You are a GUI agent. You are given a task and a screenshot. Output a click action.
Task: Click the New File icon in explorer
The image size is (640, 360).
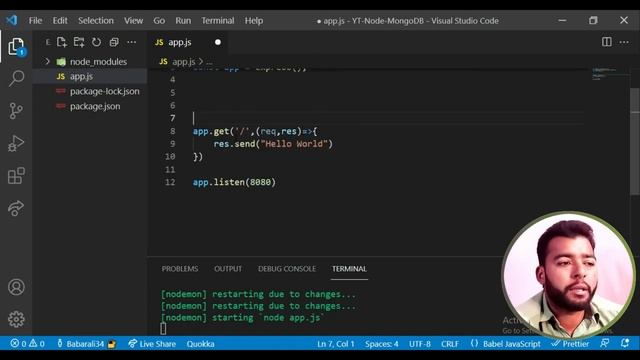pyautogui.click(x=62, y=42)
